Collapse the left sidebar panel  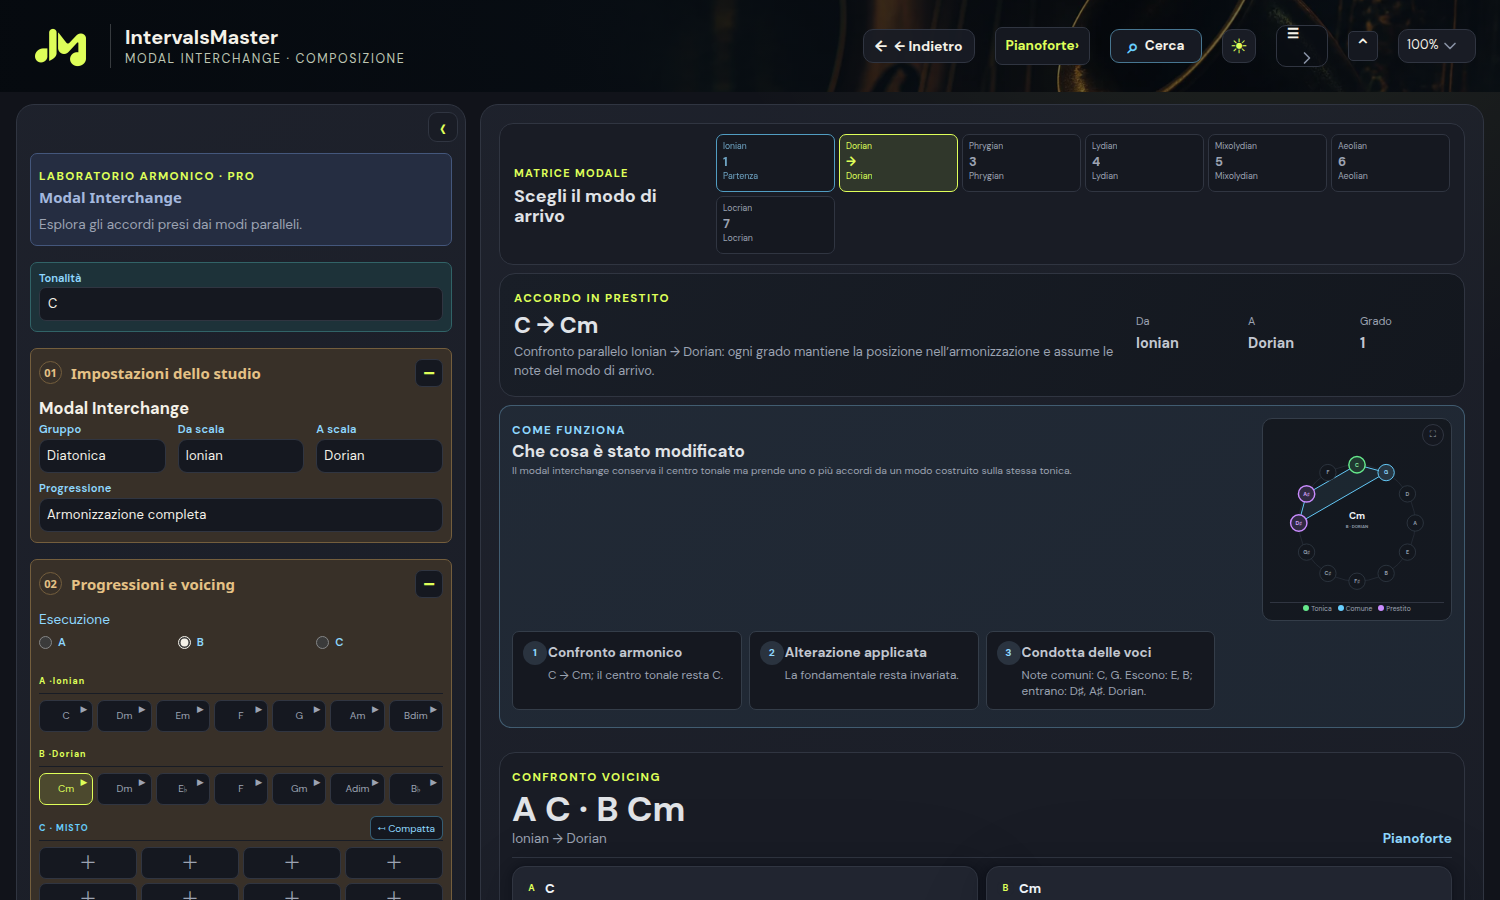443,128
